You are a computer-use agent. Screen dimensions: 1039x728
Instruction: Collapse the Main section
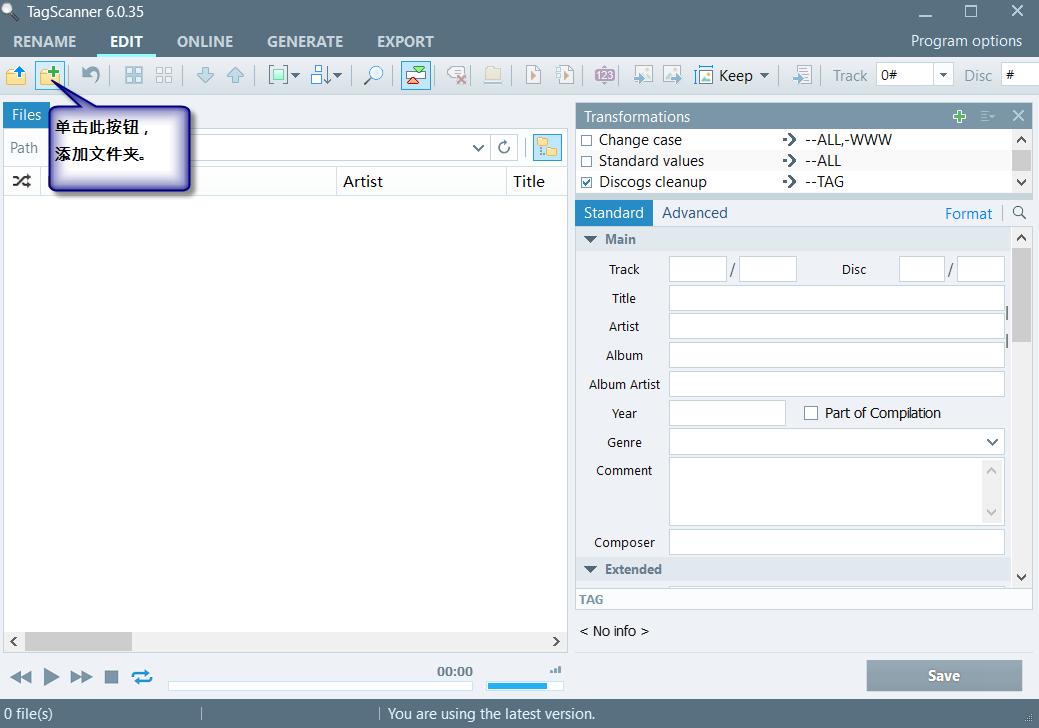(590, 239)
